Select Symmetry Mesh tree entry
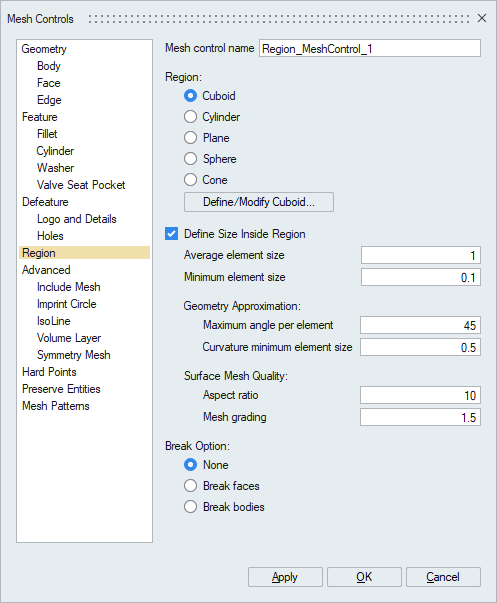The height and width of the screenshot is (603, 497). (x=73, y=355)
